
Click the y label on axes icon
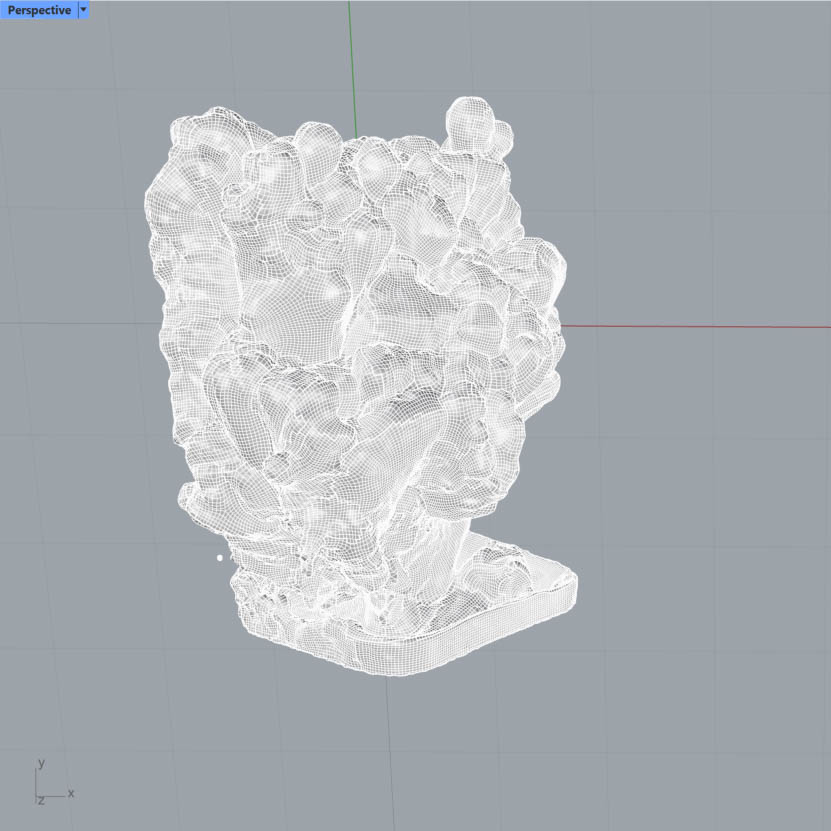tap(41, 763)
